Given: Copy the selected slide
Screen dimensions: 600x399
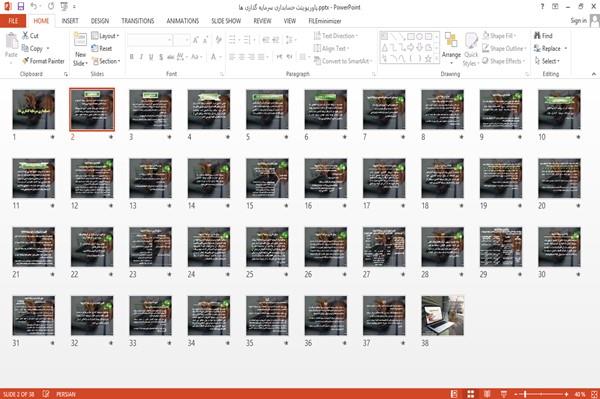Looking at the screenshot, I should 32,48.
